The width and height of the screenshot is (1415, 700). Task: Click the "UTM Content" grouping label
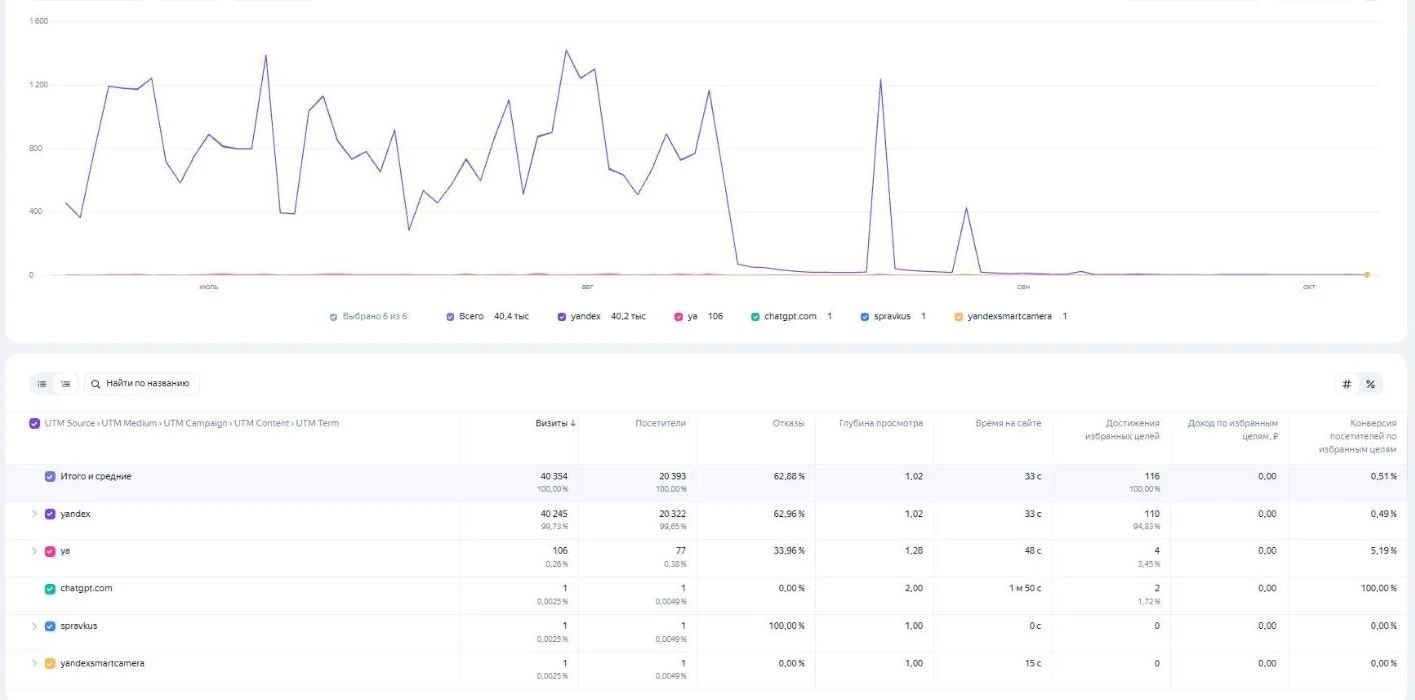click(262, 423)
